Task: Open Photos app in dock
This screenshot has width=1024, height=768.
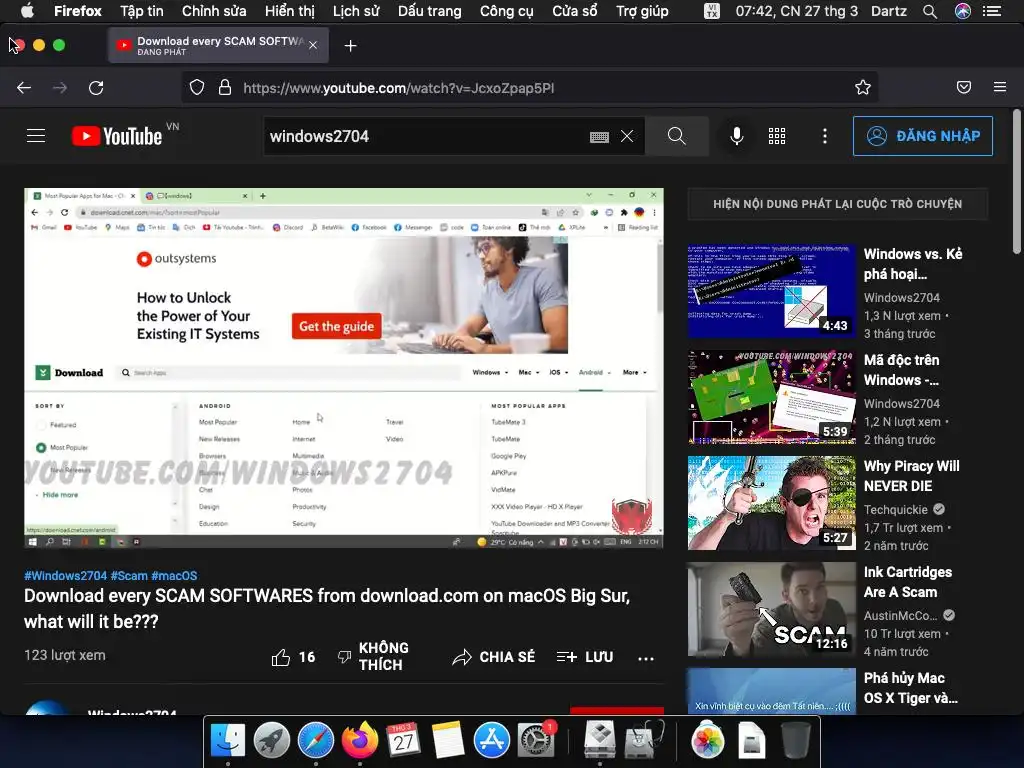Action: pos(707,740)
